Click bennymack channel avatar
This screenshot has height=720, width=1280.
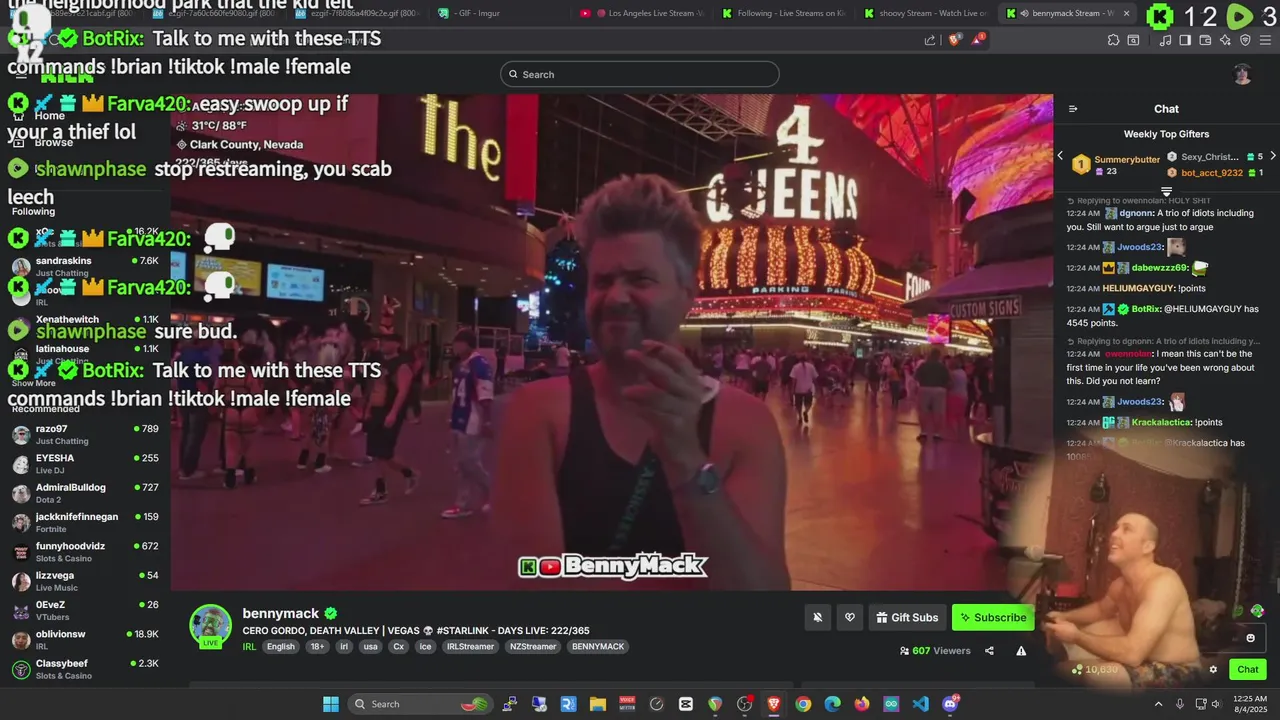(x=211, y=626)
